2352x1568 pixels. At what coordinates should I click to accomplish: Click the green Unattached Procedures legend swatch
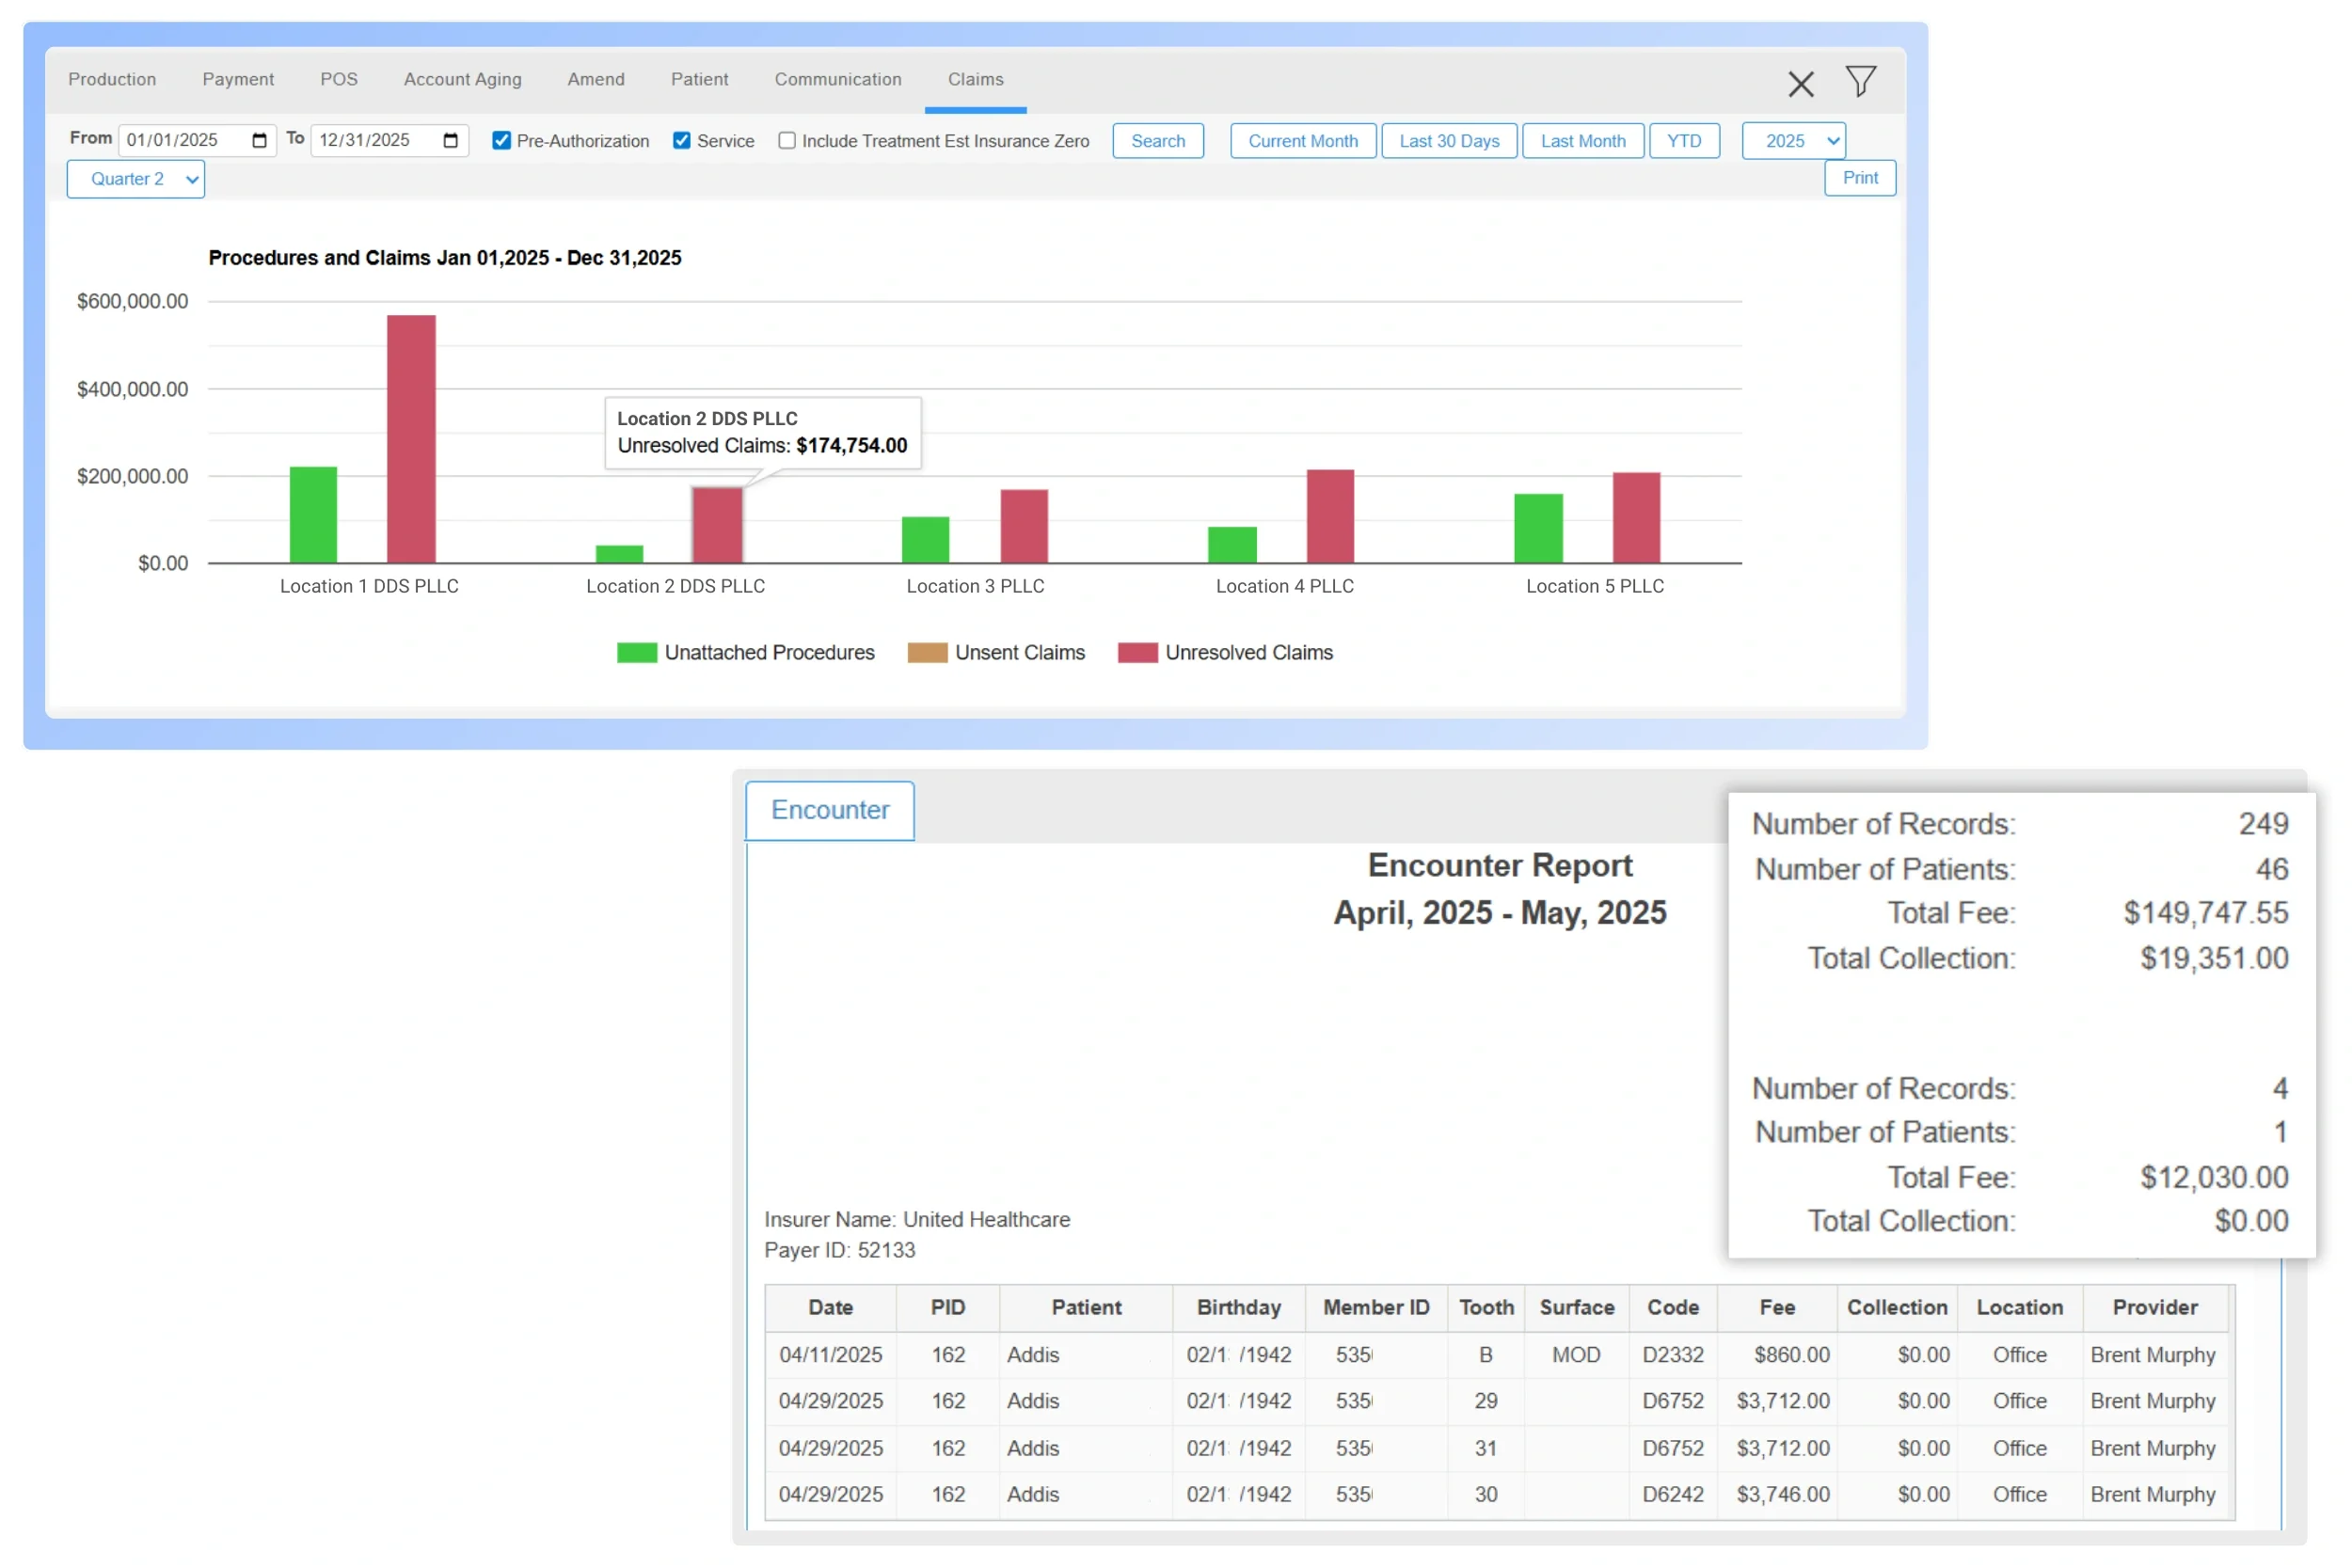click(x=636, y=653)
